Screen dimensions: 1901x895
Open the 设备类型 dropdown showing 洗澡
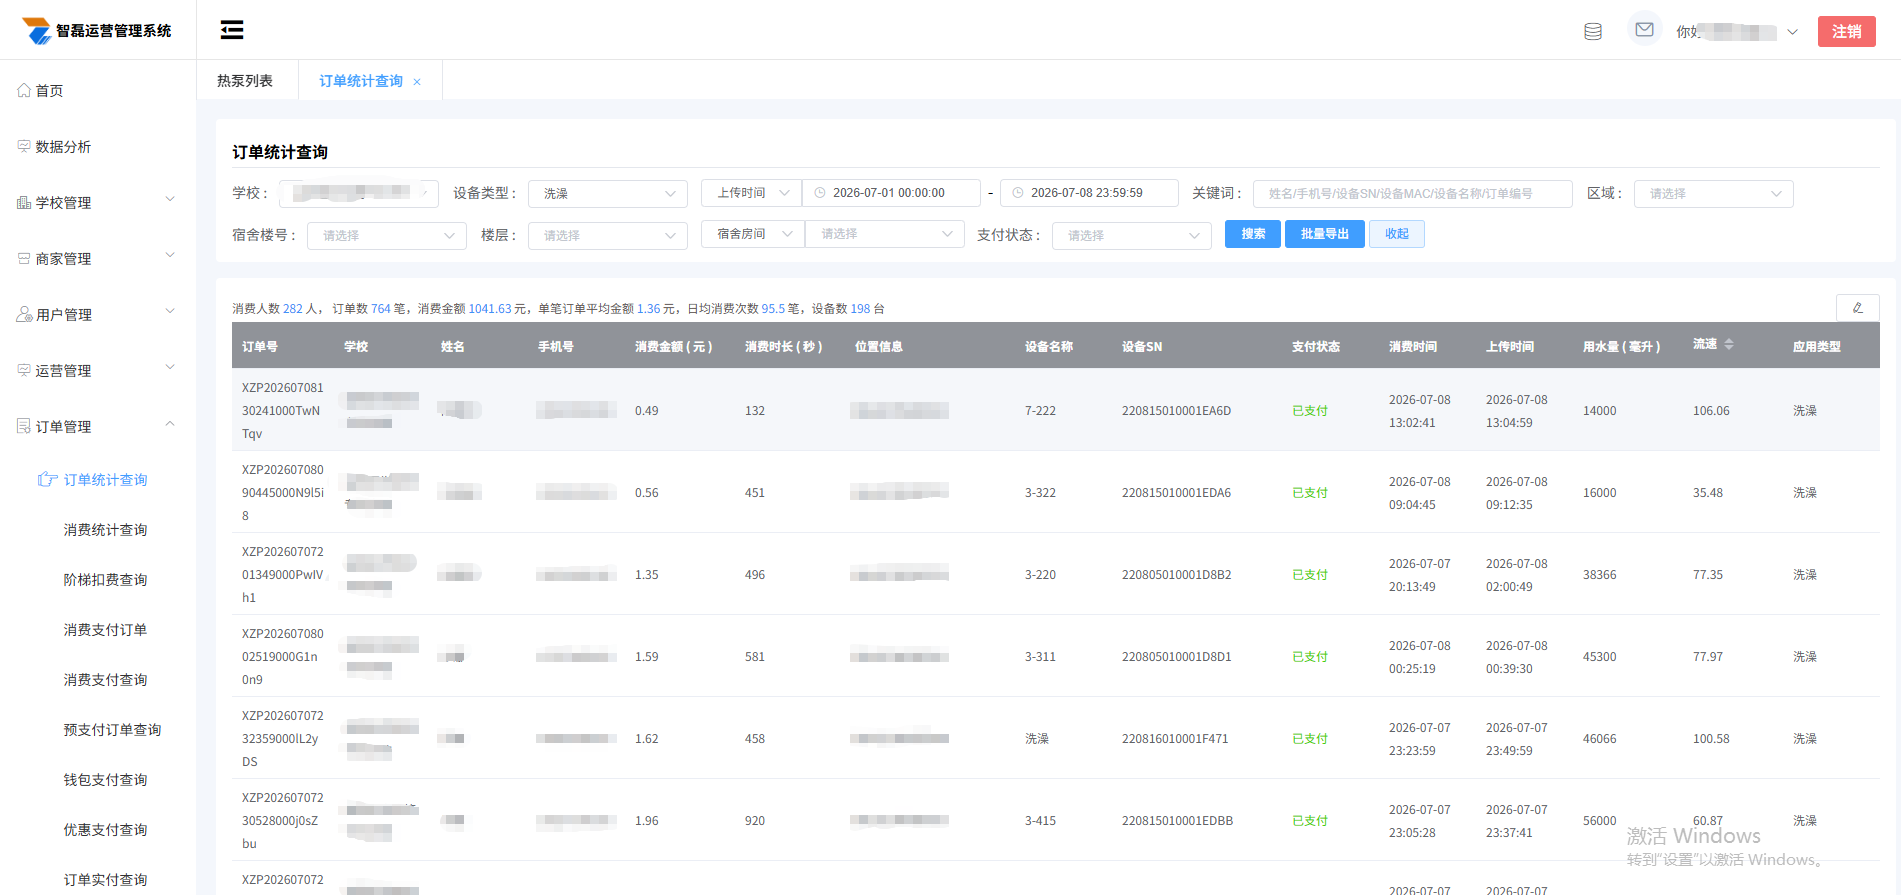(x=608, y=193)
